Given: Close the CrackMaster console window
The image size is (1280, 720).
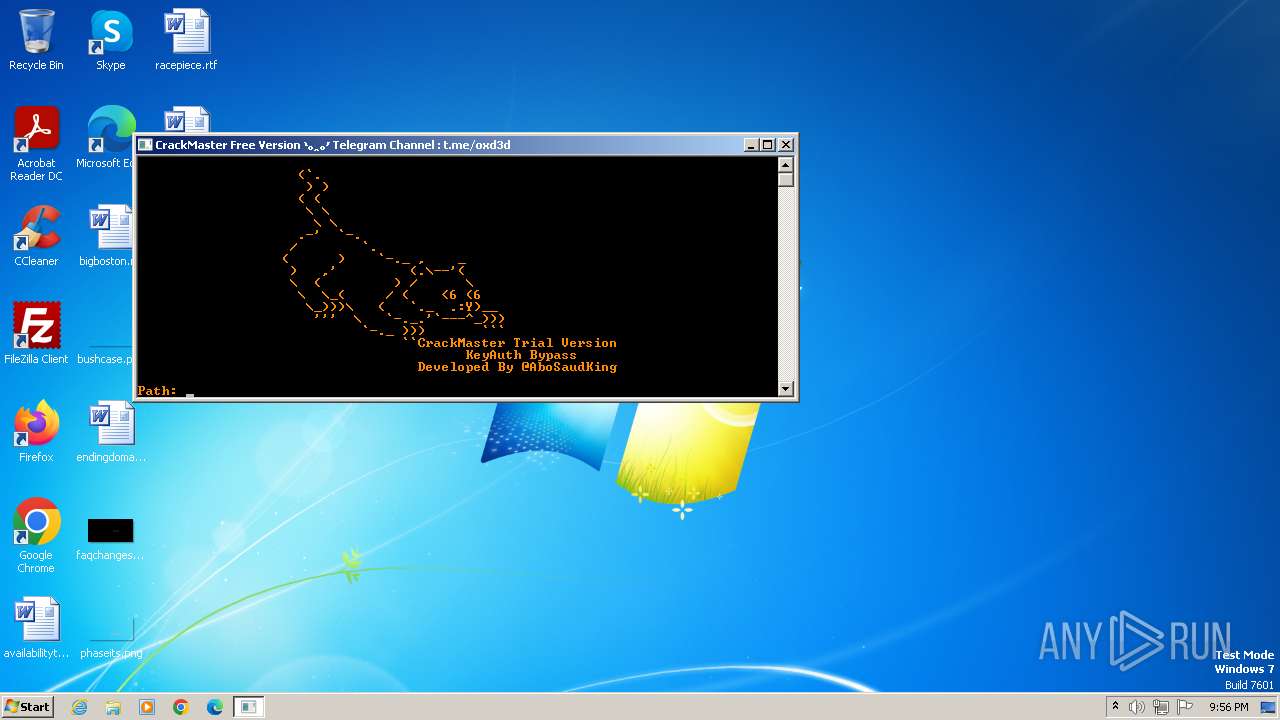Looking at the screenshot, I should point(786,145).
